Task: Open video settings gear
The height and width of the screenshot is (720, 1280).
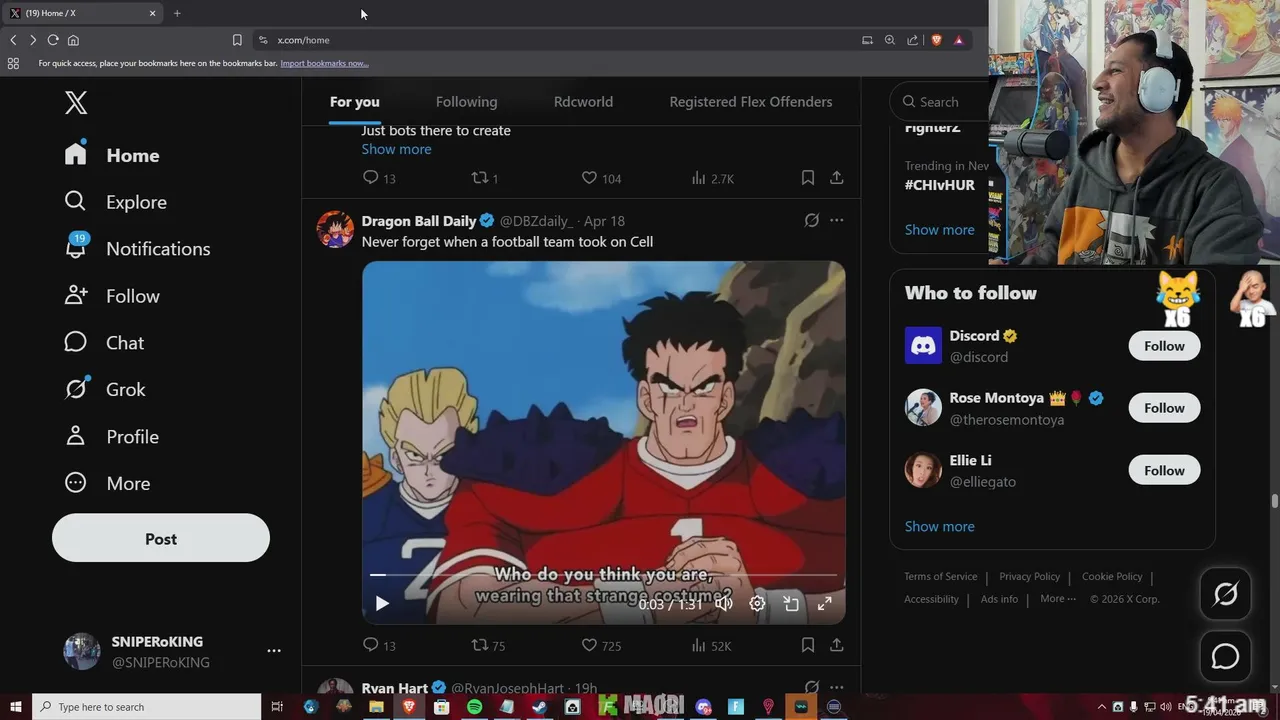Action: click(x=757, y=603)
